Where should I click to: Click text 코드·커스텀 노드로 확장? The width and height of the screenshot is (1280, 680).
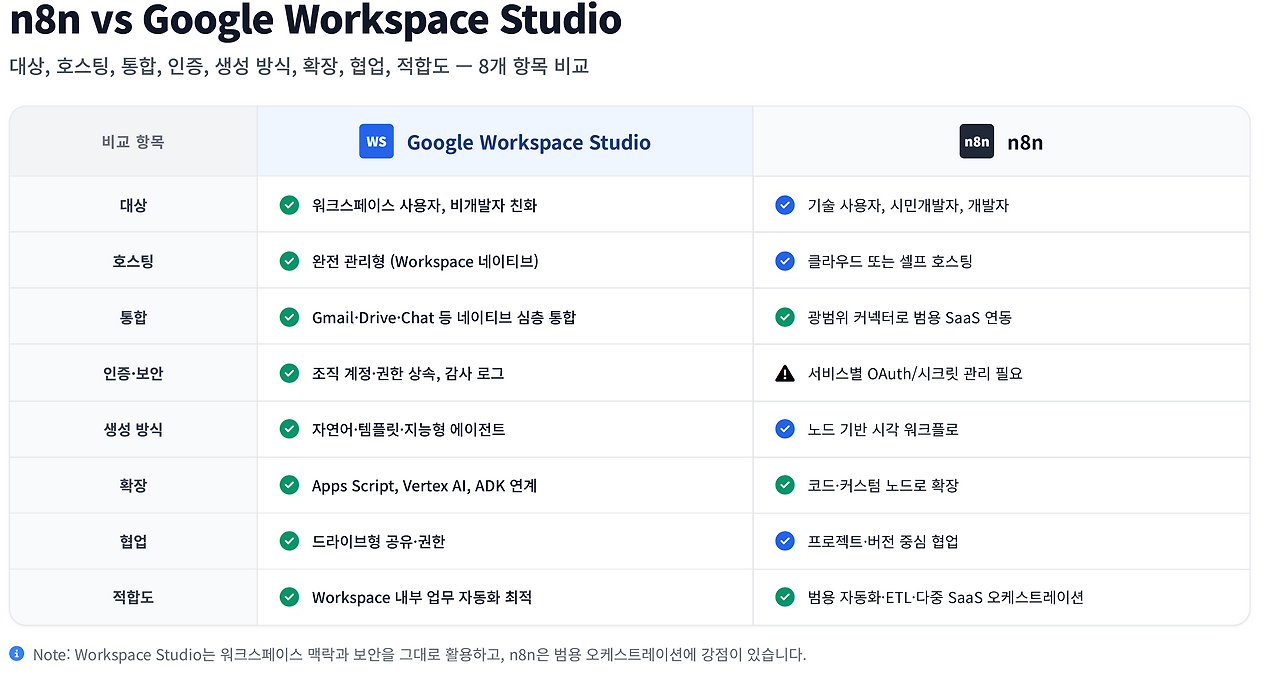(x=883, y=485)
